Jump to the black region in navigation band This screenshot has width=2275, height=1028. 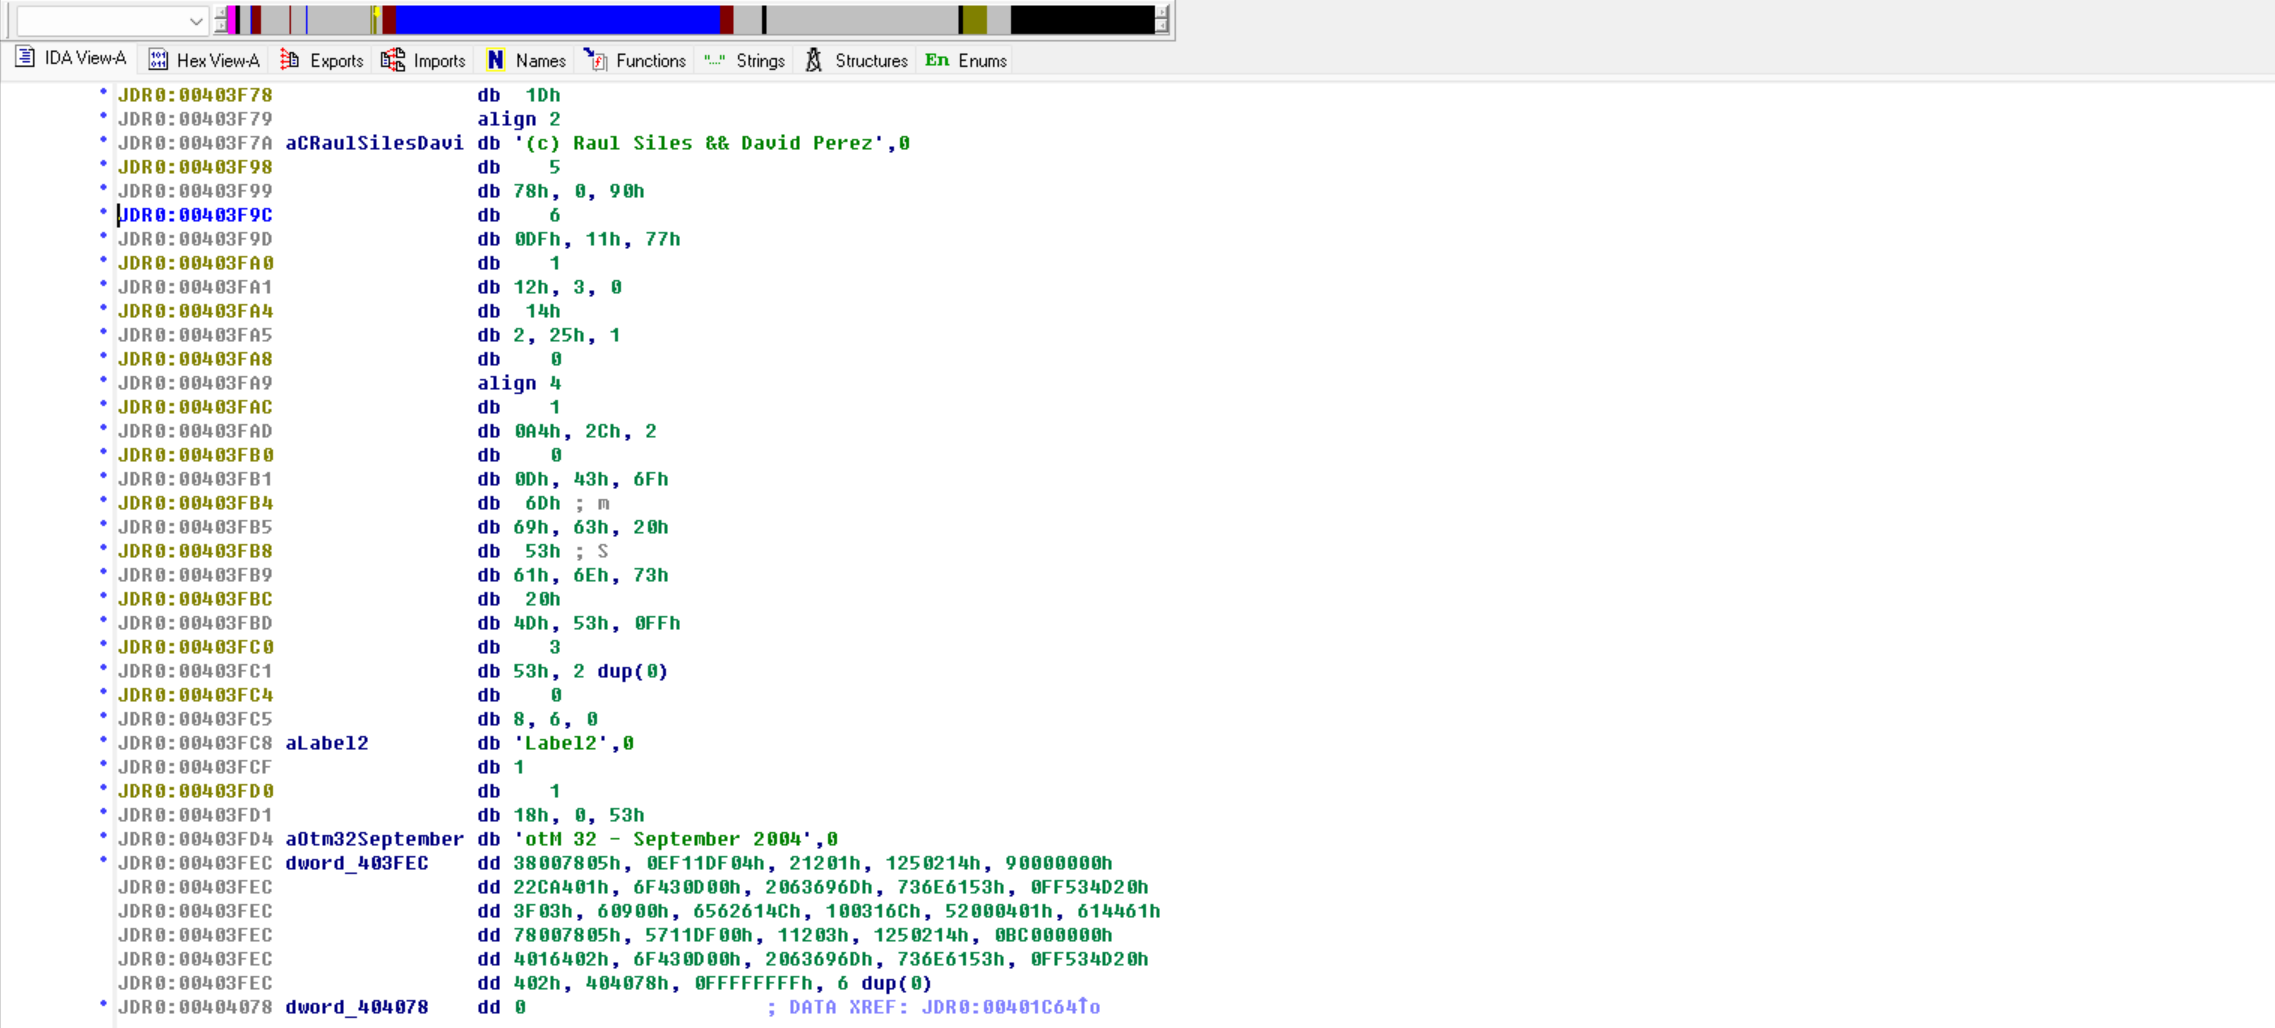click(1082, 19)
